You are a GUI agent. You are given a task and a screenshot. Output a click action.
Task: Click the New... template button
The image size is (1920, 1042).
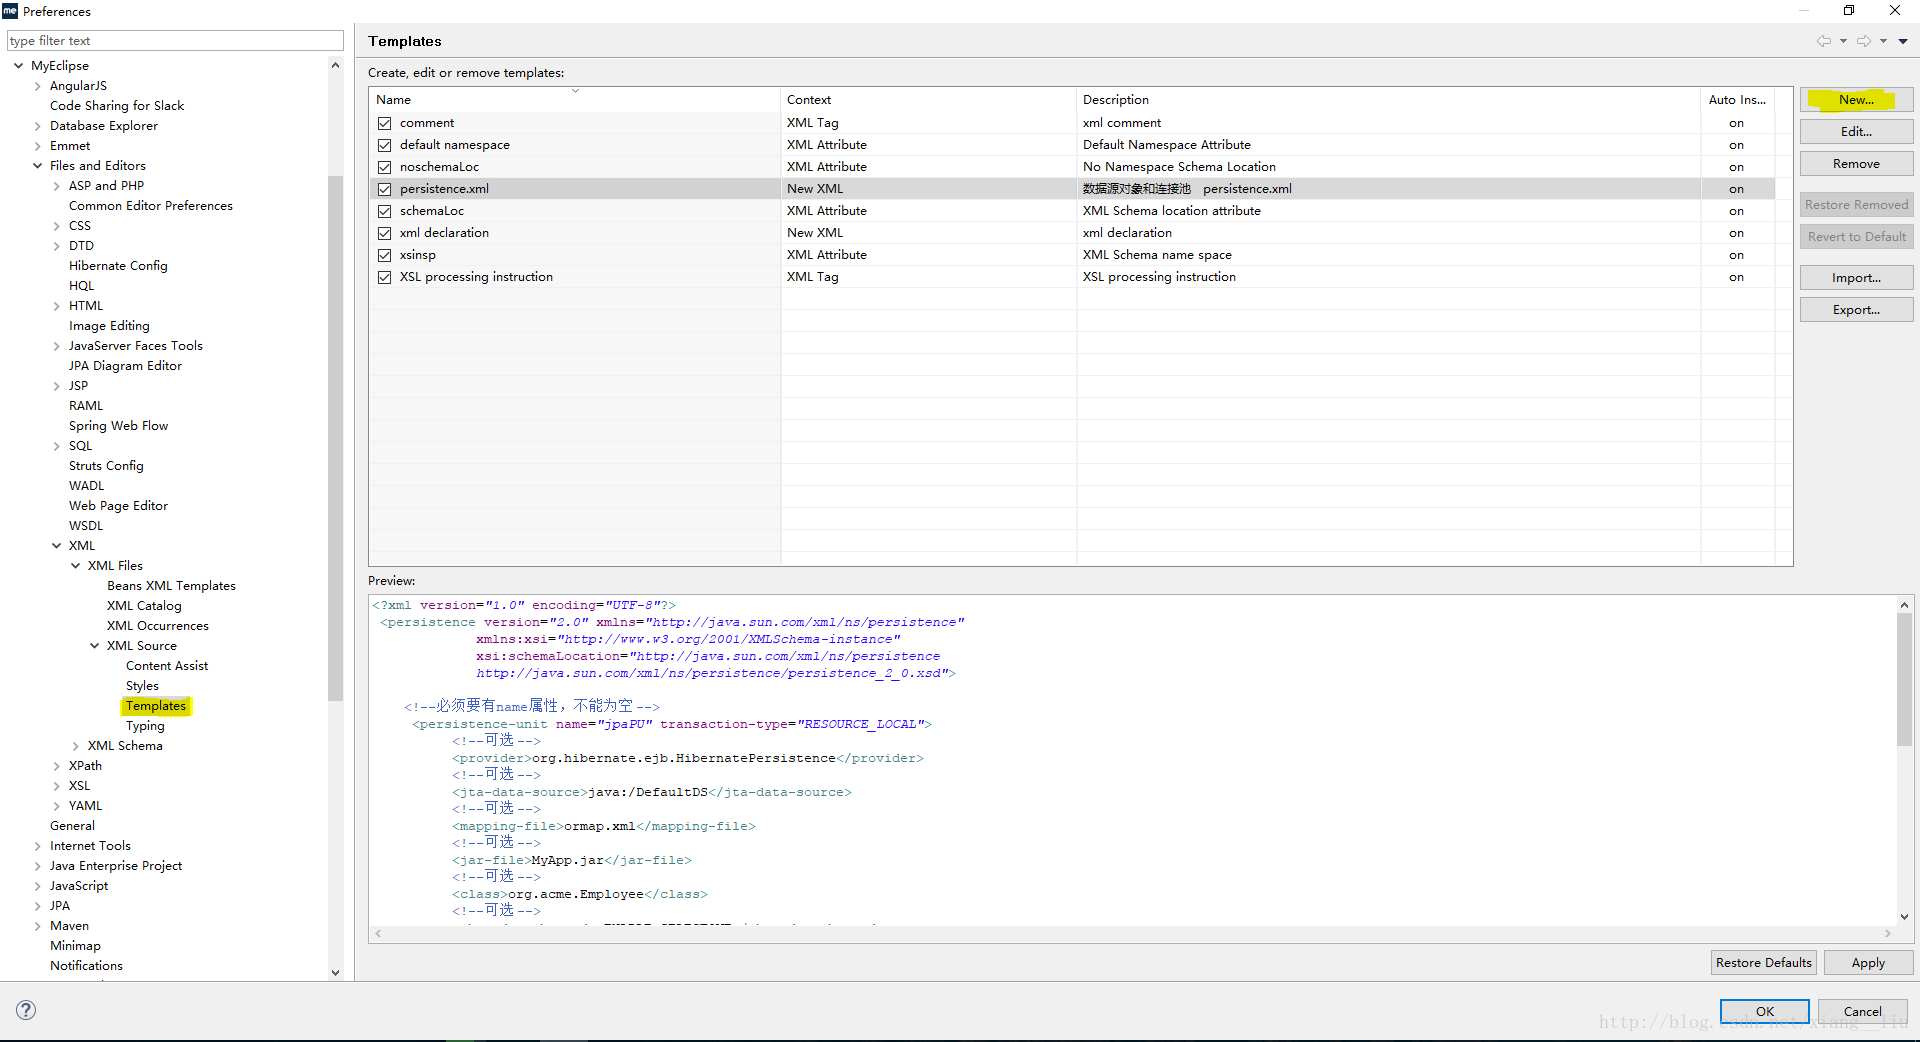coord(1856,100)
